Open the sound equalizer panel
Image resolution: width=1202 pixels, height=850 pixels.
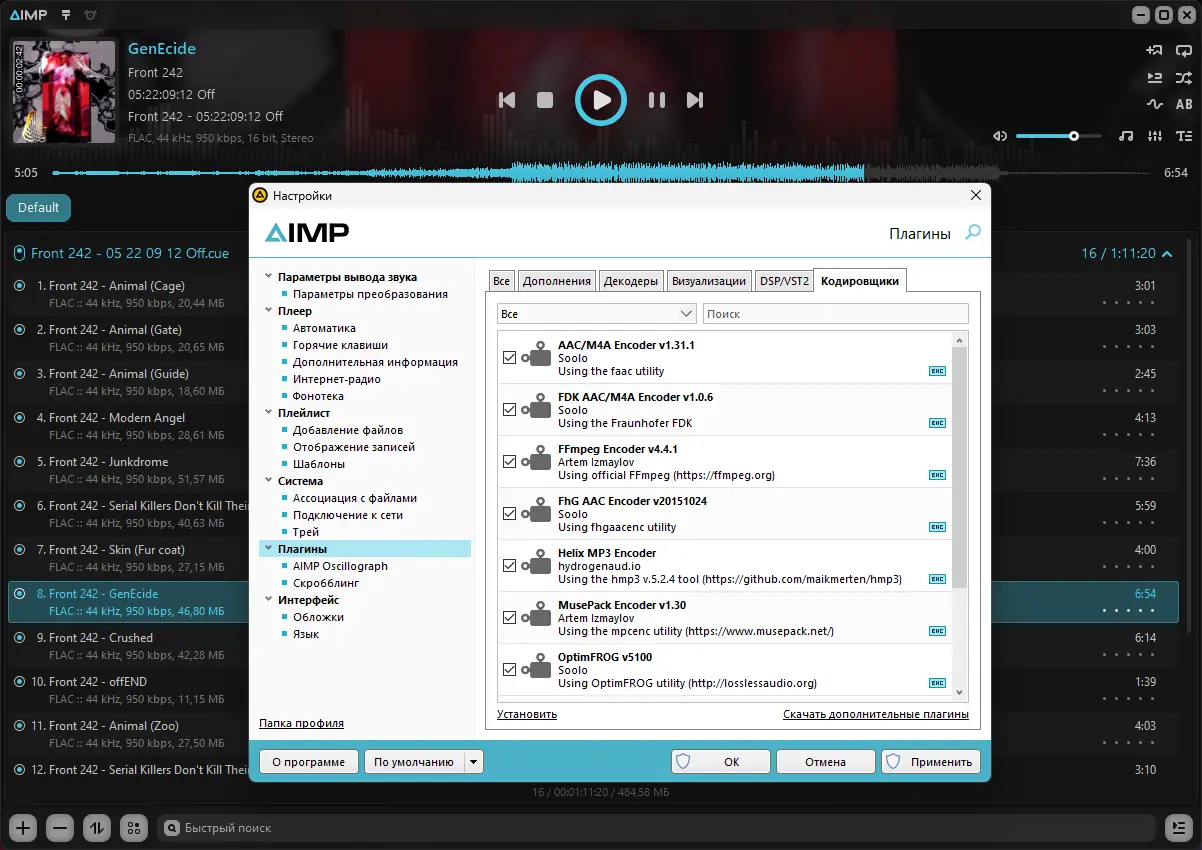tap(1155, 135)
